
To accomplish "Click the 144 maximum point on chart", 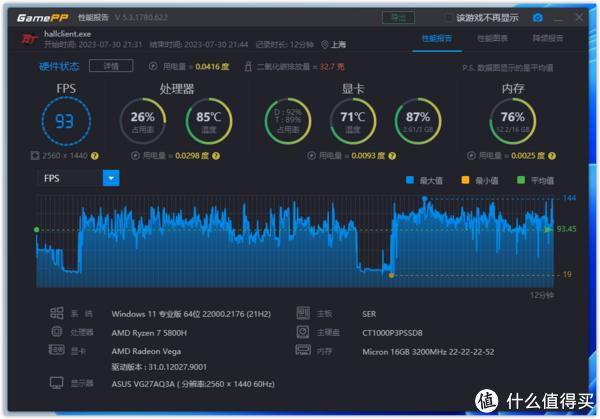I will tap(424, 198).
